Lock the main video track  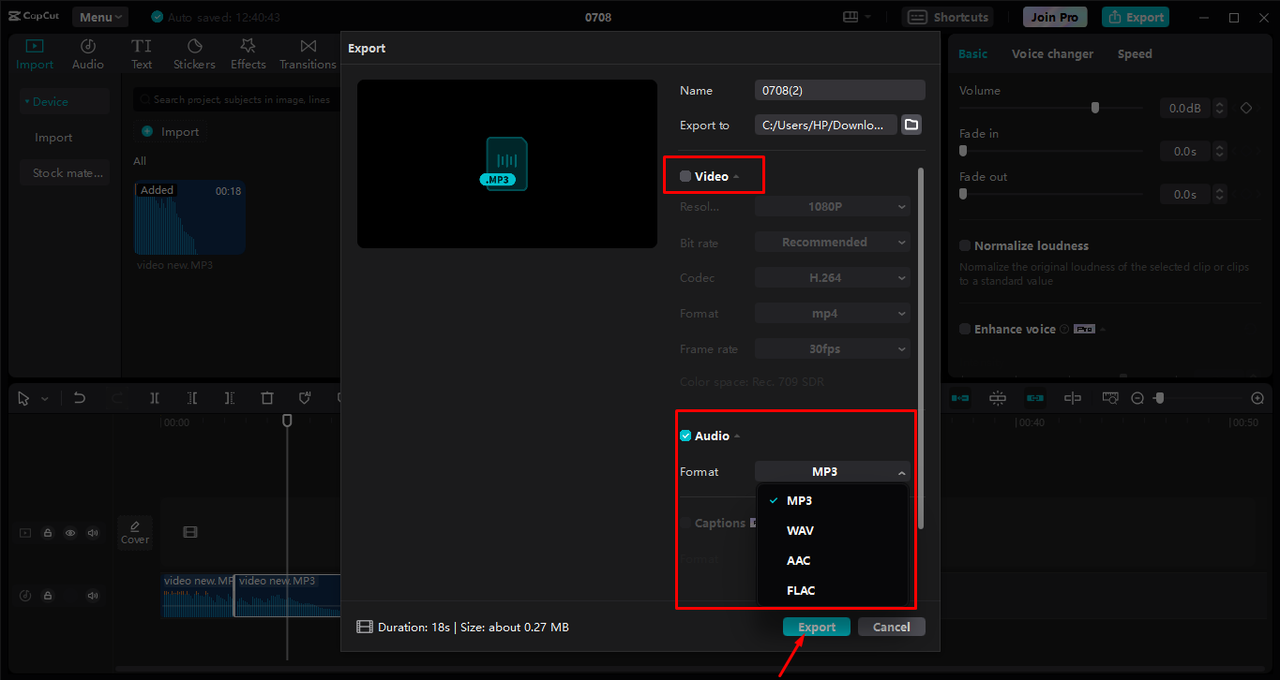[x=47, y=533]
